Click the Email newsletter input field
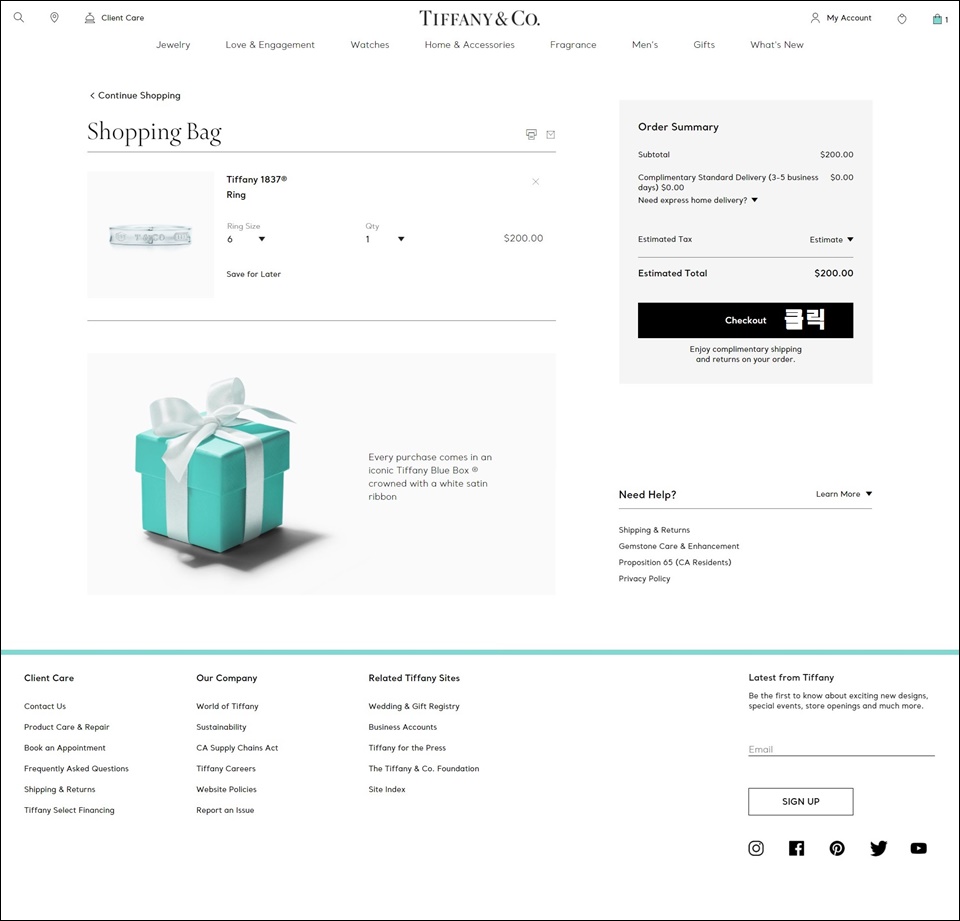 pyautogui.click(x=841, y=750)
